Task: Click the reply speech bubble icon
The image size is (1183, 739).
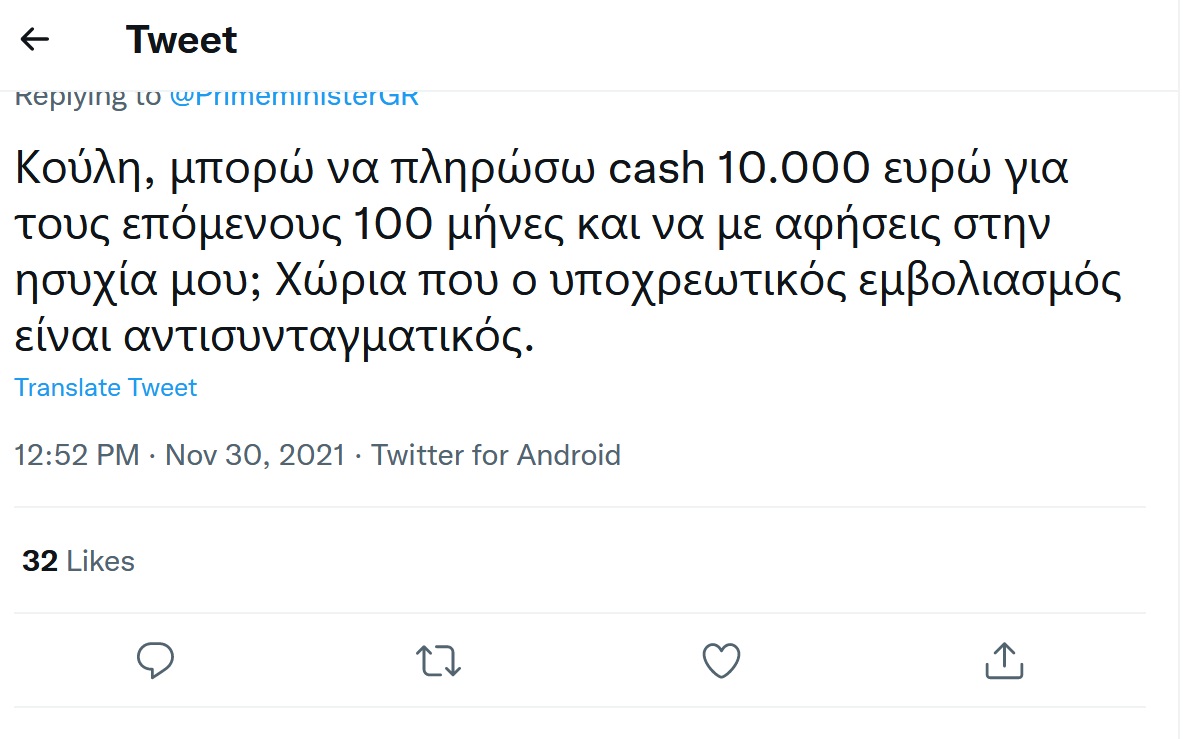Action: tap(155, 660)
